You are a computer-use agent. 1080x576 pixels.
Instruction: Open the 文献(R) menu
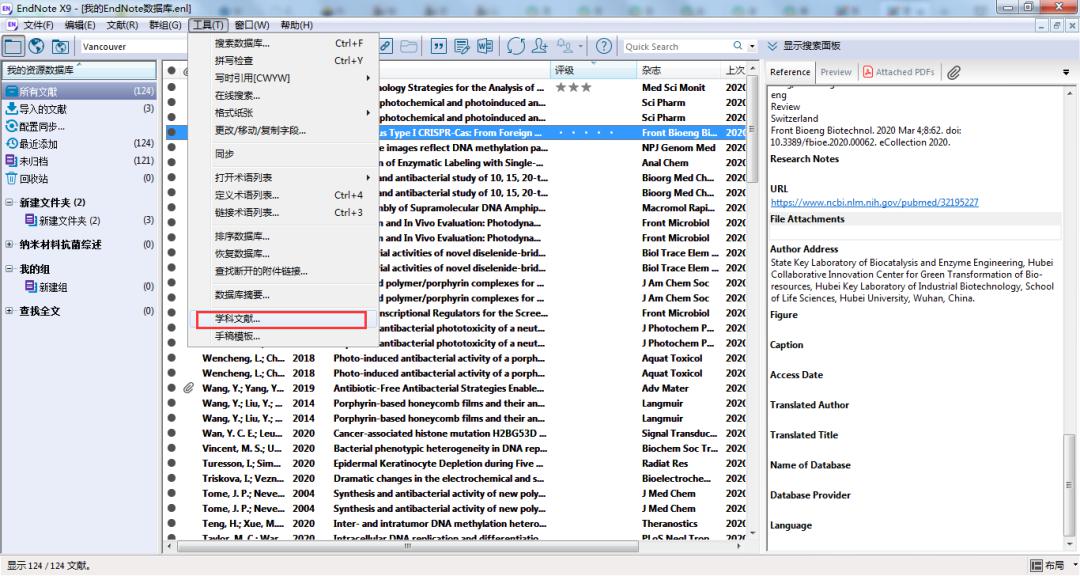point(122,25)
